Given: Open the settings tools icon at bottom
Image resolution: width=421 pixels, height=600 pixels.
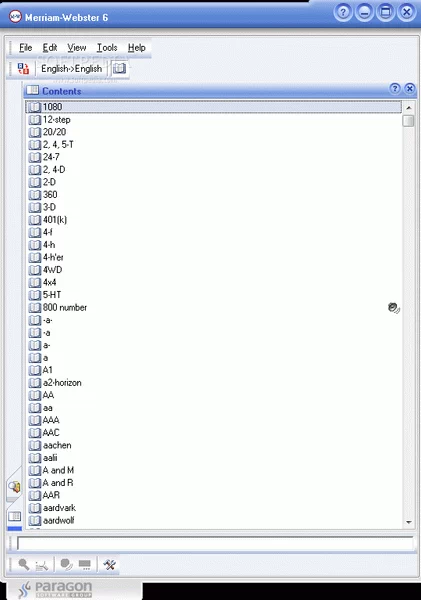Looking at the screenshot, I should (109, 564).
